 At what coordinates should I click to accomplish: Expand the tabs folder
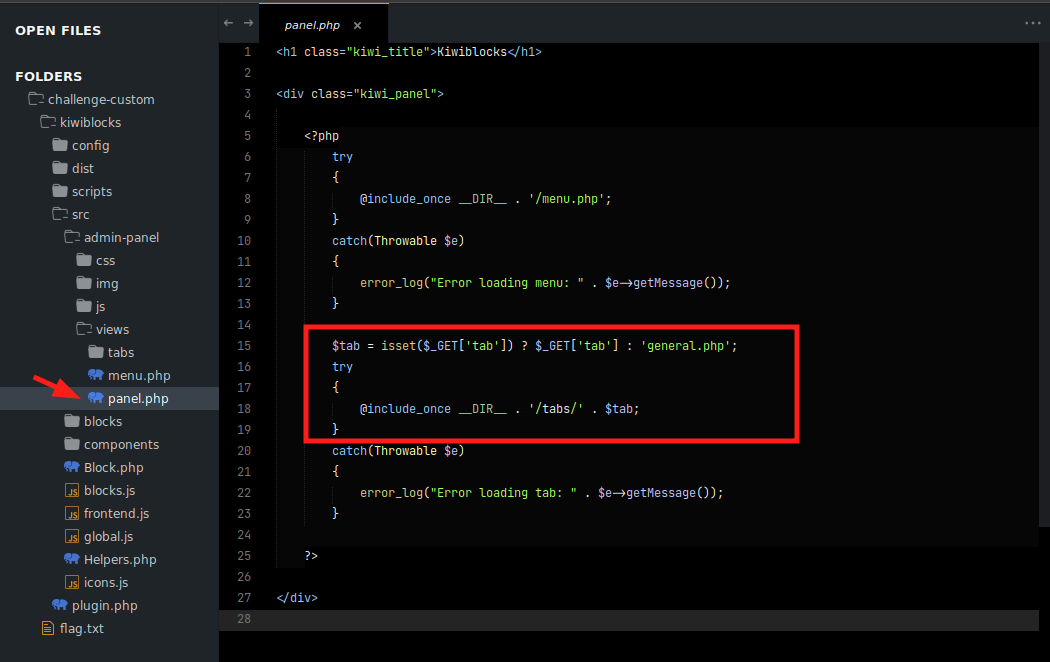(111, 352)
